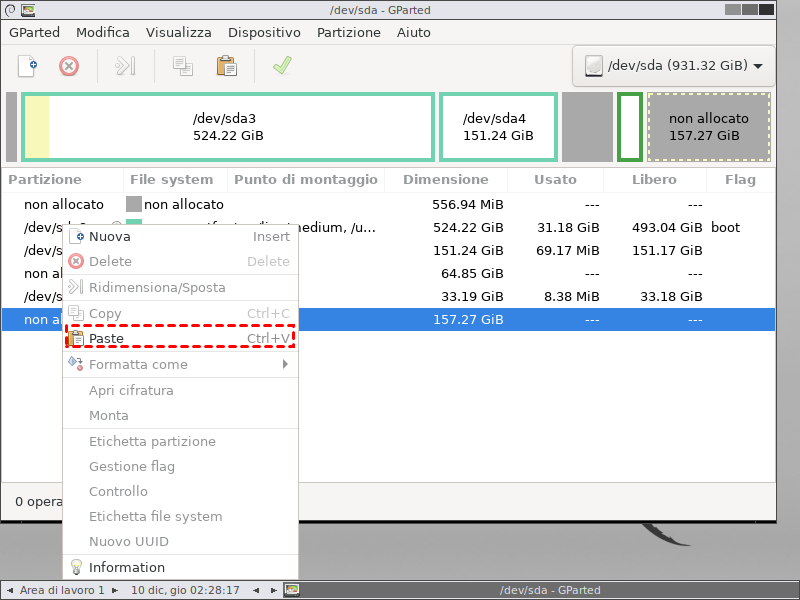Choose Nuova from the context menu
Image resolution: width=800 pixels, height=600 pixels.
pyautogui.click(x=180, y=236)
